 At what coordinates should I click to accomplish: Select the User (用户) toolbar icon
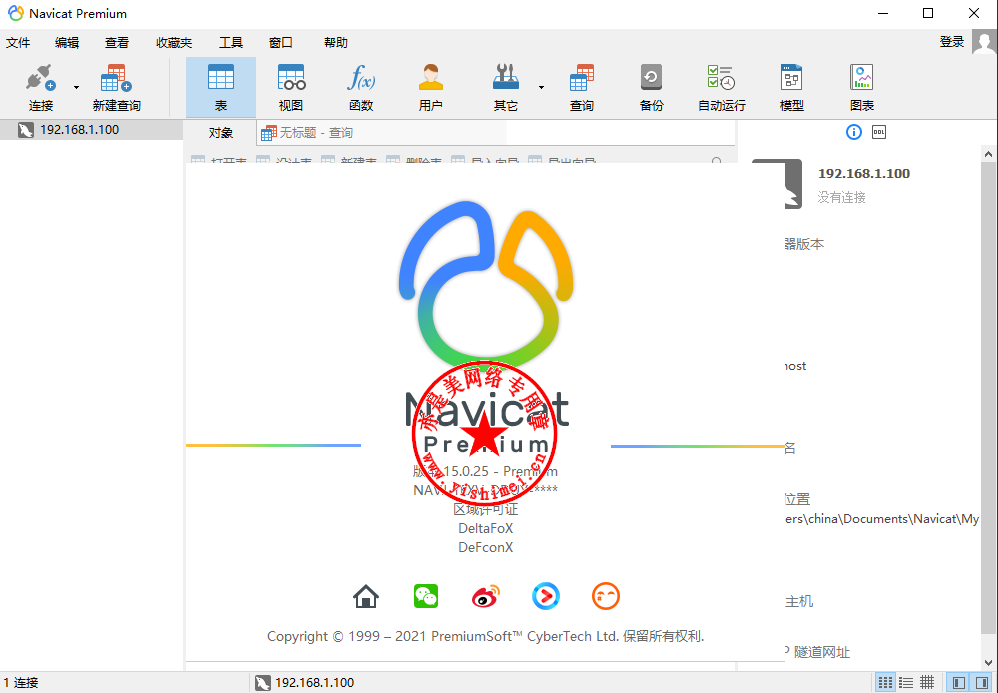tap(430, 78)
